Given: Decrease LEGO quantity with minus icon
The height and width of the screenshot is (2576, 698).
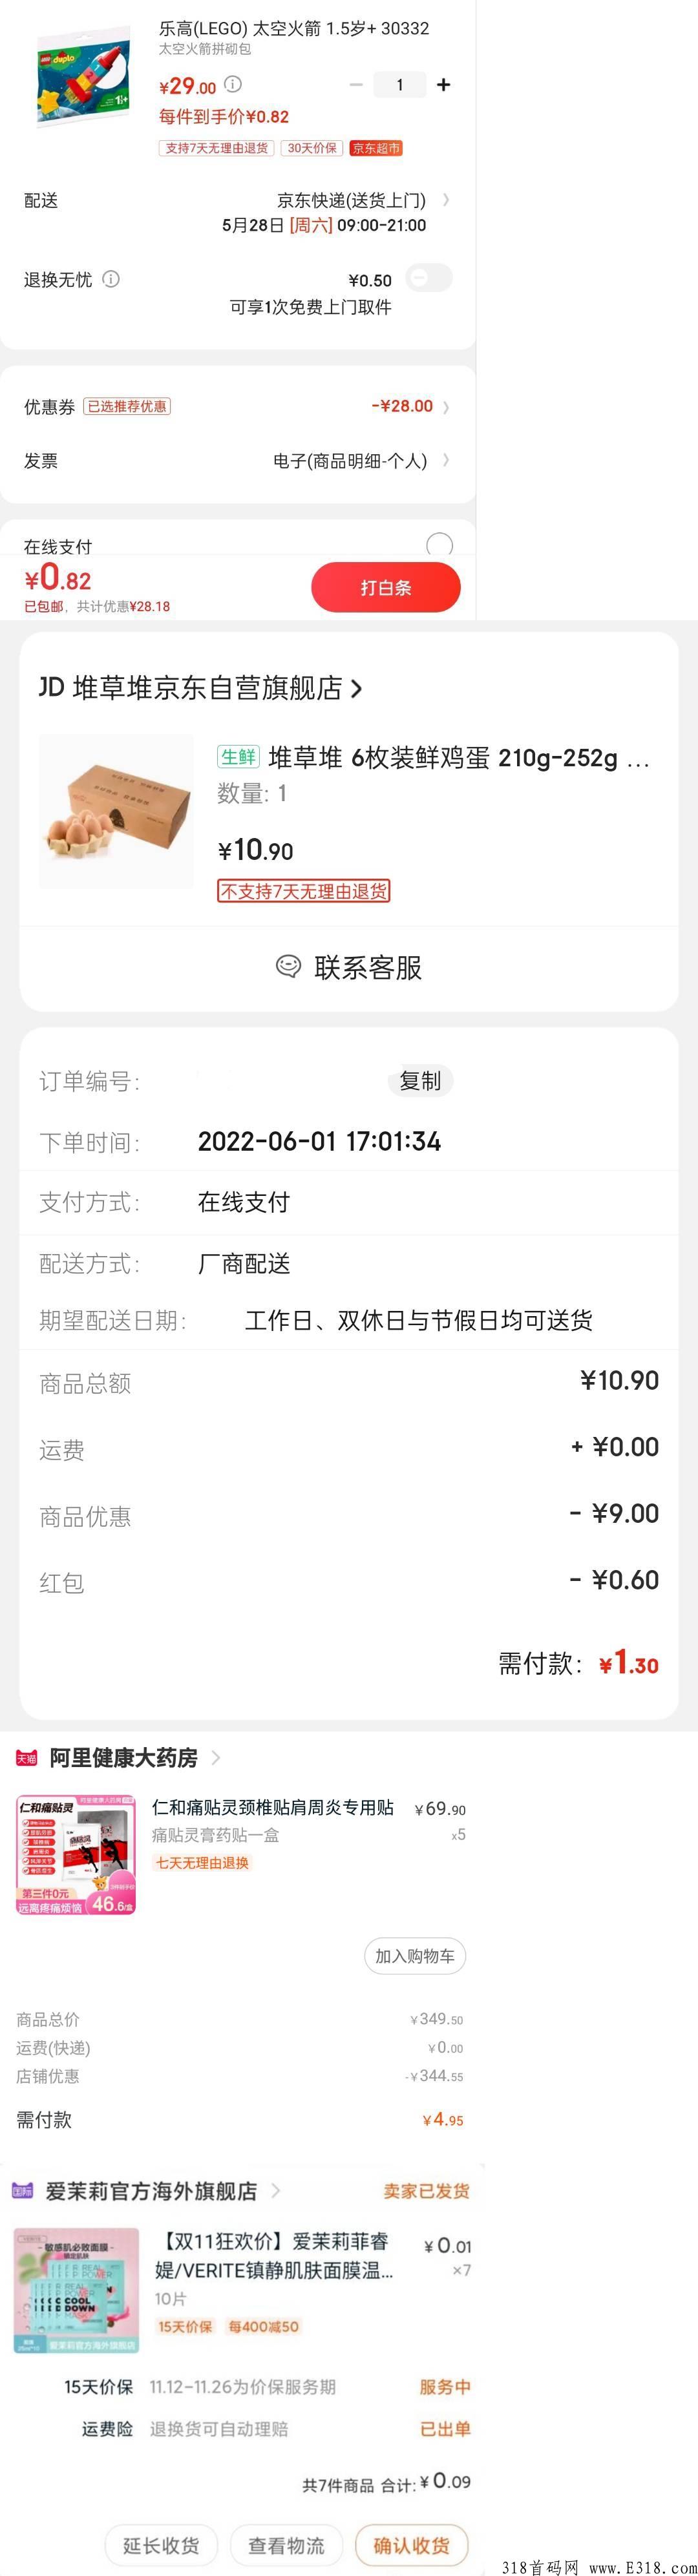Looking at the screenshot, I should (355, 85).
